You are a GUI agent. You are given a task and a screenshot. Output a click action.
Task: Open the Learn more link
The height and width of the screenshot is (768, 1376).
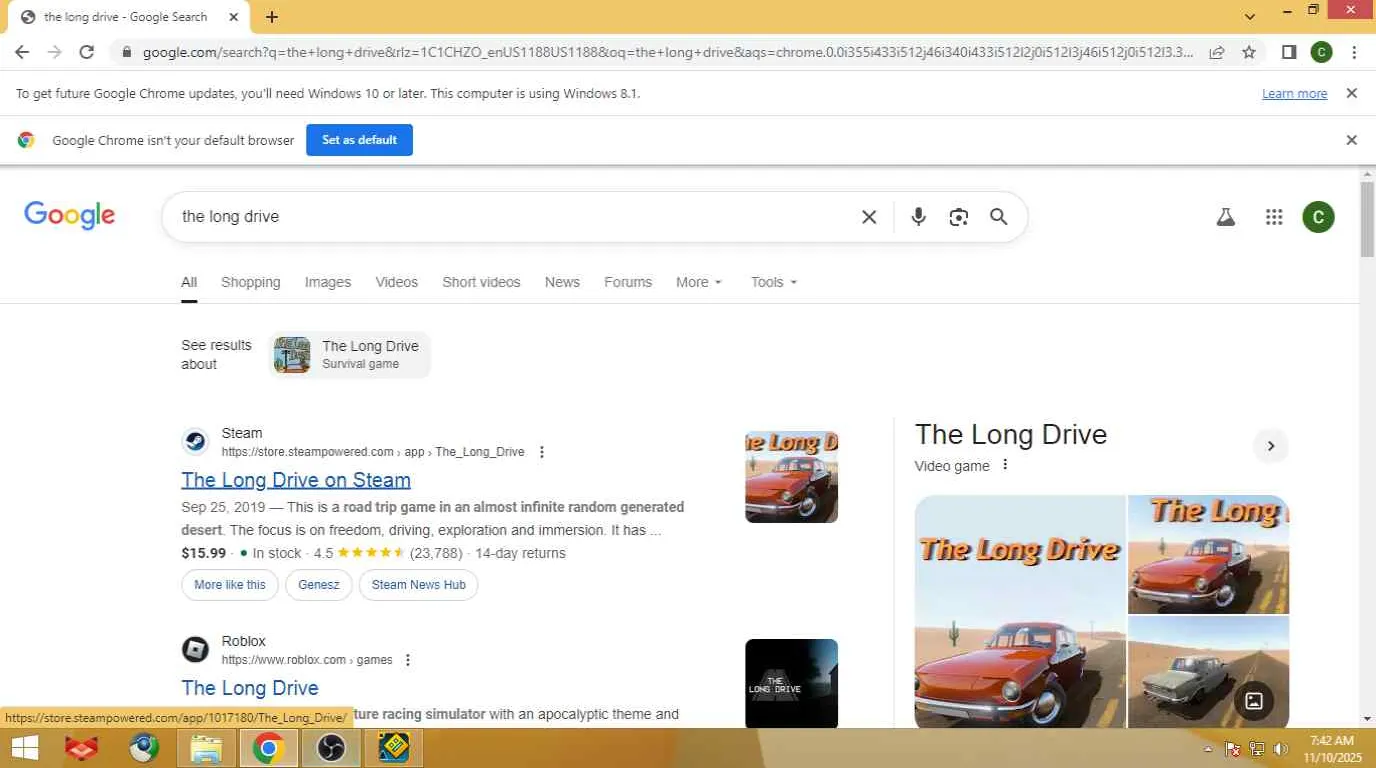[x=1294, y=94]
